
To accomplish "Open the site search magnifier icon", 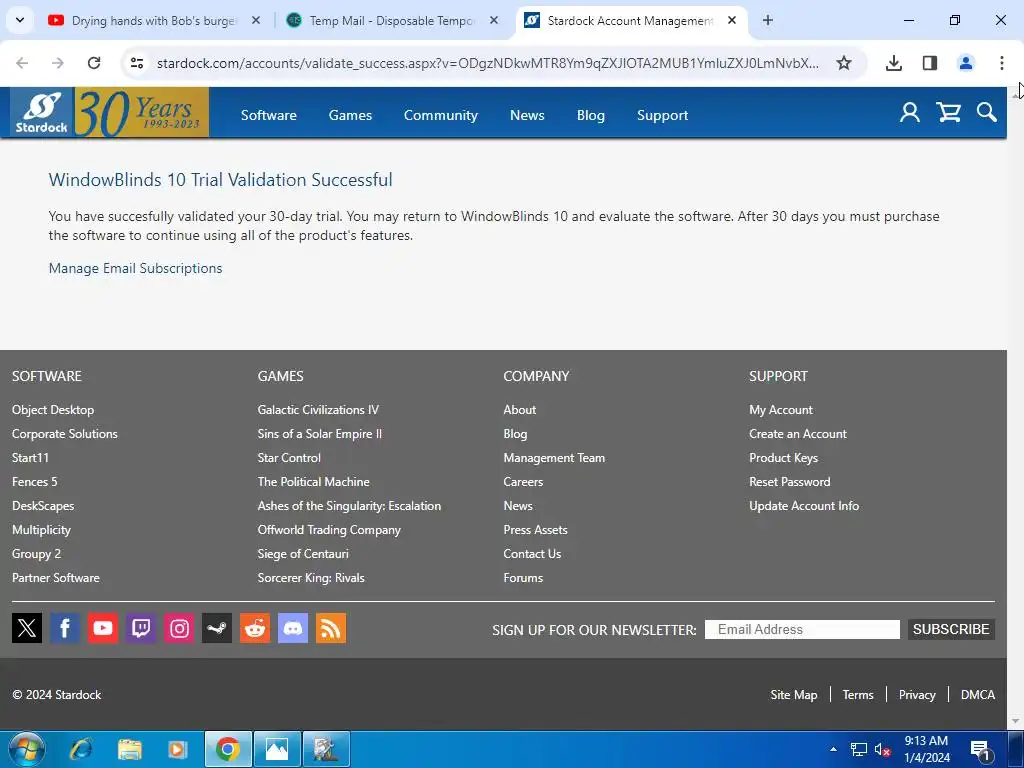I will point(987,112).
